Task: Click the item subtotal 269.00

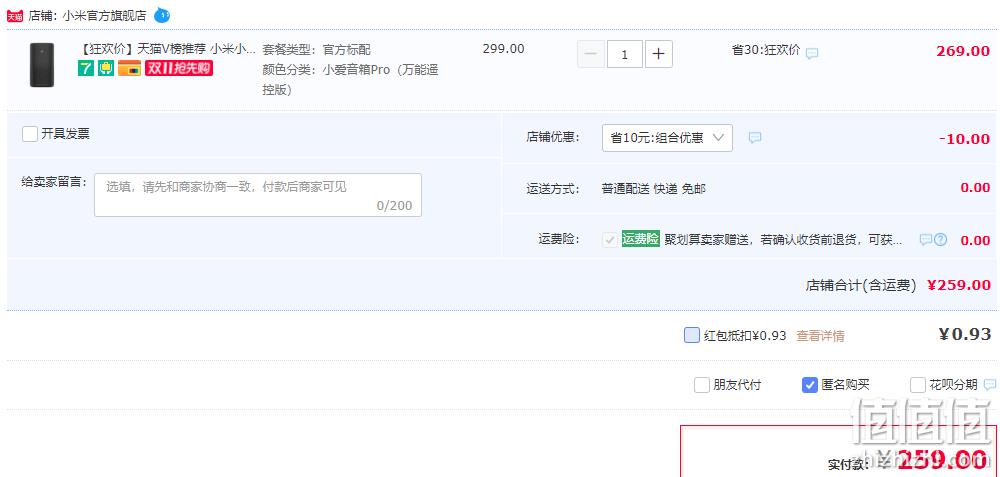Action: (963, 51)
